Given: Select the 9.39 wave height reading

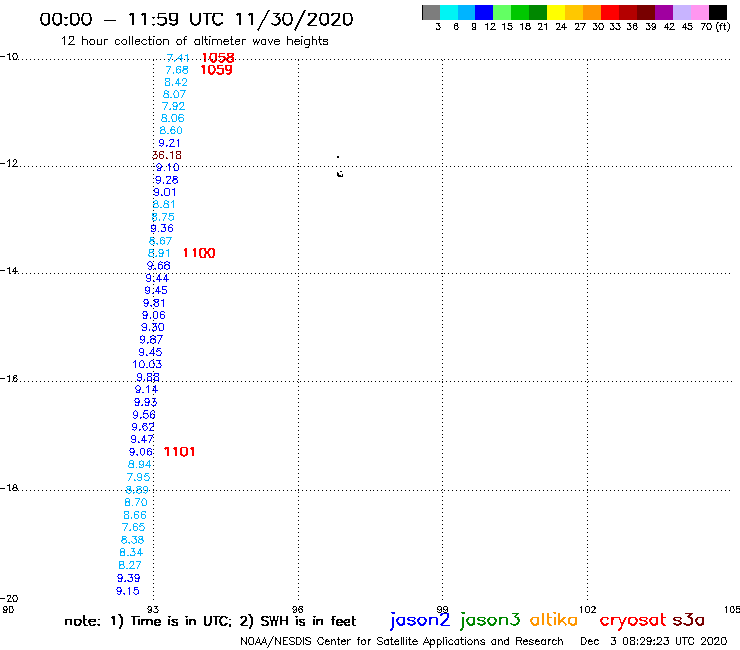Looking at the screenshot, I should [128, 578].
